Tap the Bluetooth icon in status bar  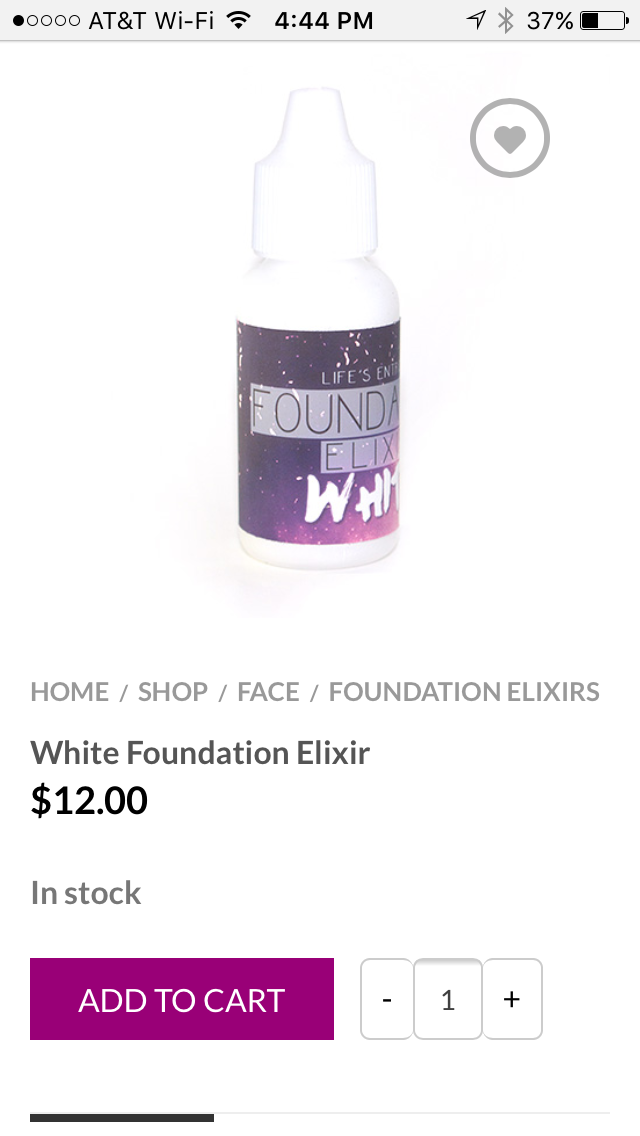tap(505, 20)
